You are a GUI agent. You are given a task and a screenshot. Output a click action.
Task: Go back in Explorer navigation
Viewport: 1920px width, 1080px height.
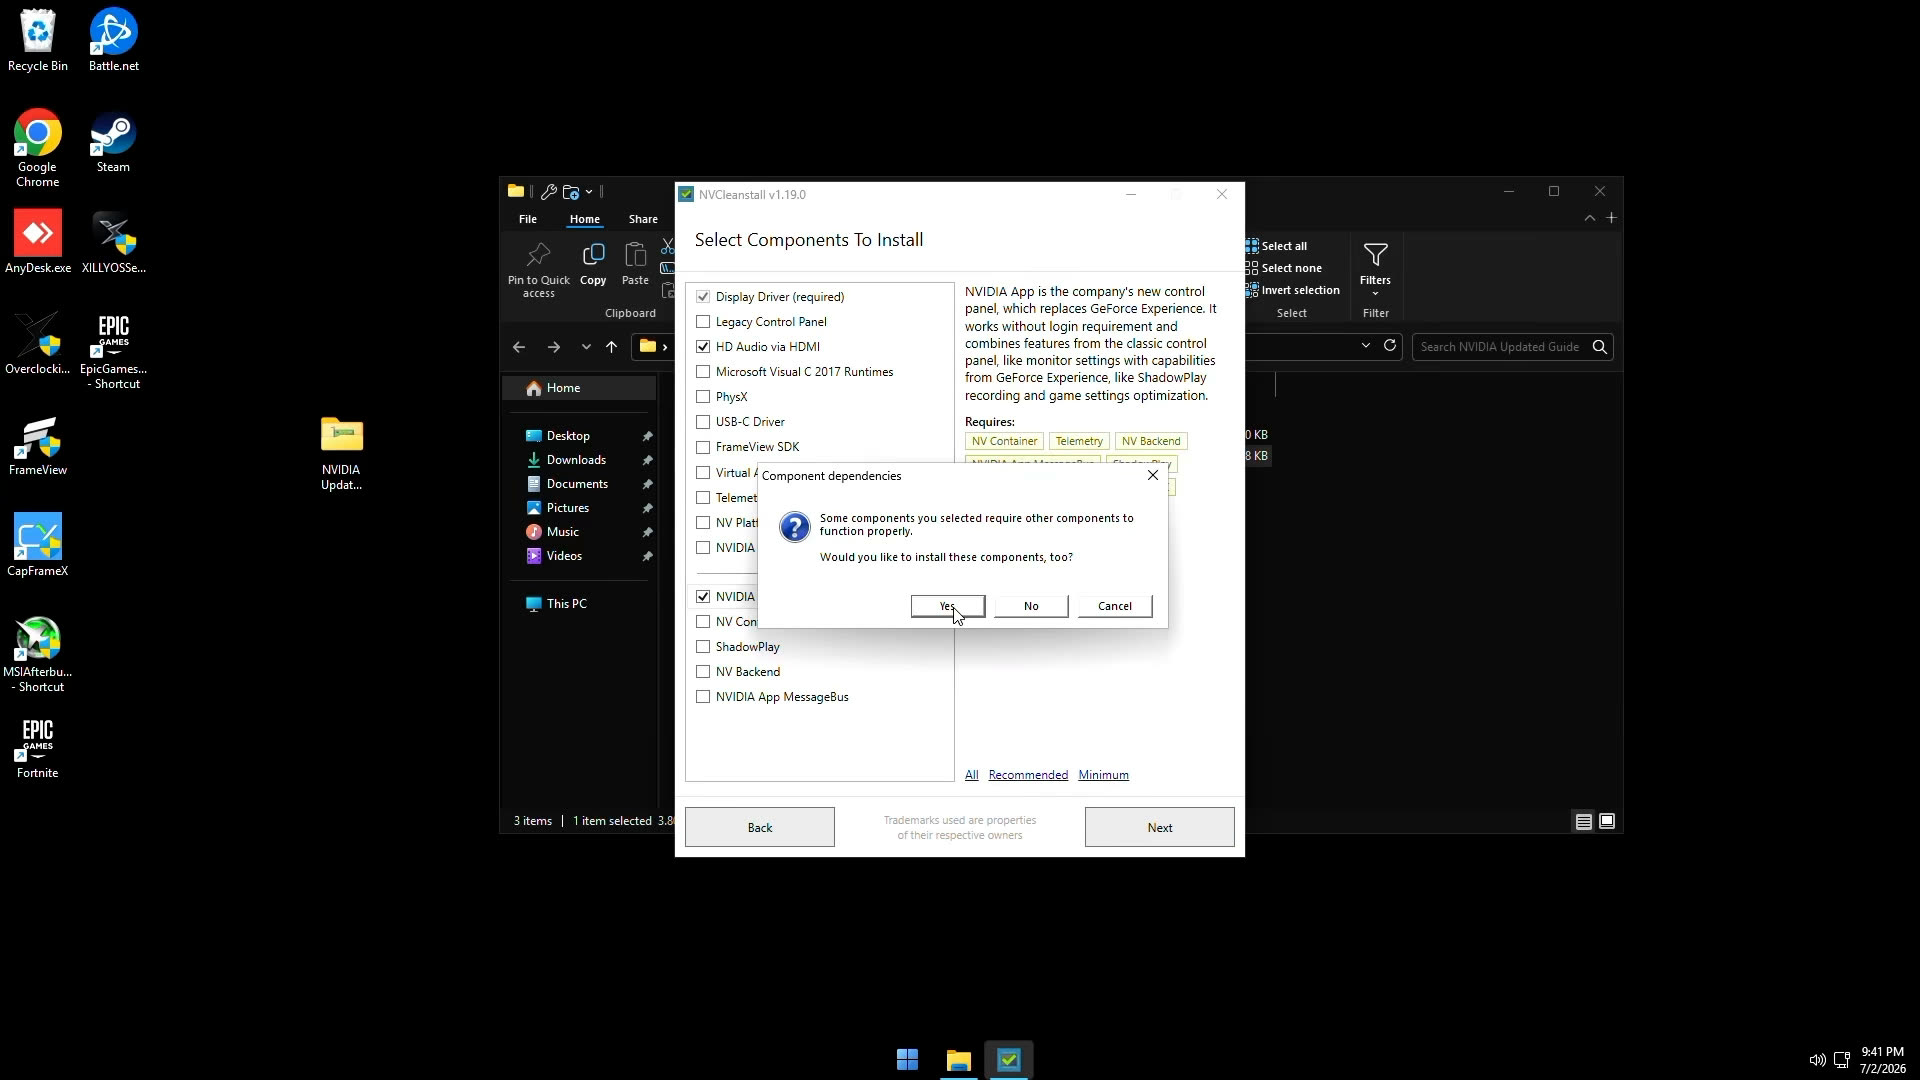coord(518,347)
